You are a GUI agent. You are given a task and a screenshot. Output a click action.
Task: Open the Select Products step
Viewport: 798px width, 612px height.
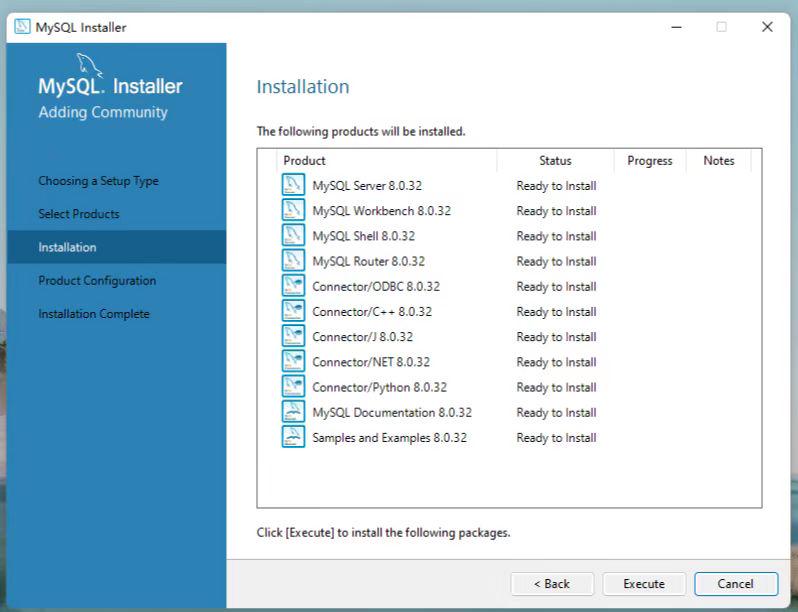pyautogui.click(x=79, y=214)
